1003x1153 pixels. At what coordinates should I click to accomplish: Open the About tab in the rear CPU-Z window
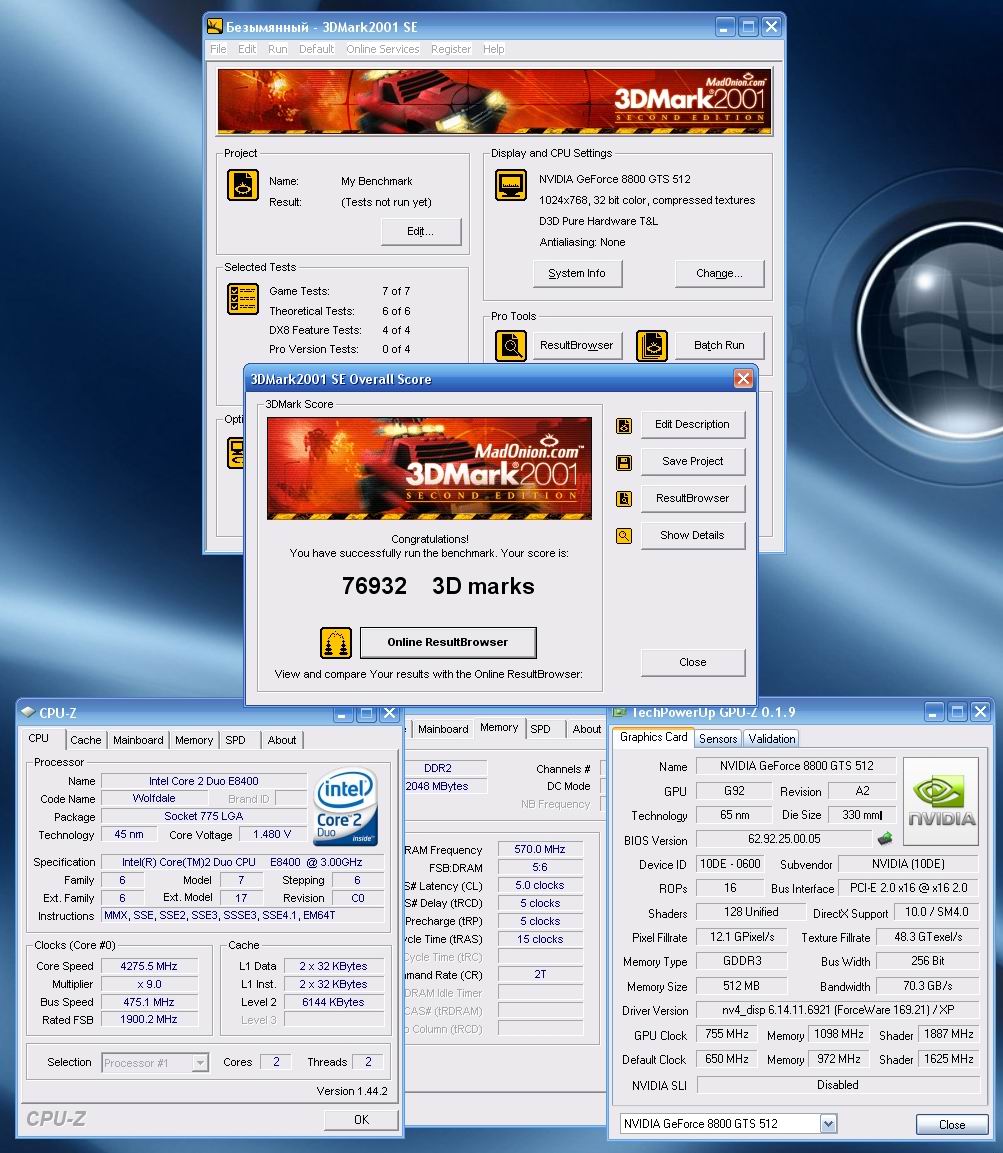[586, 729]
